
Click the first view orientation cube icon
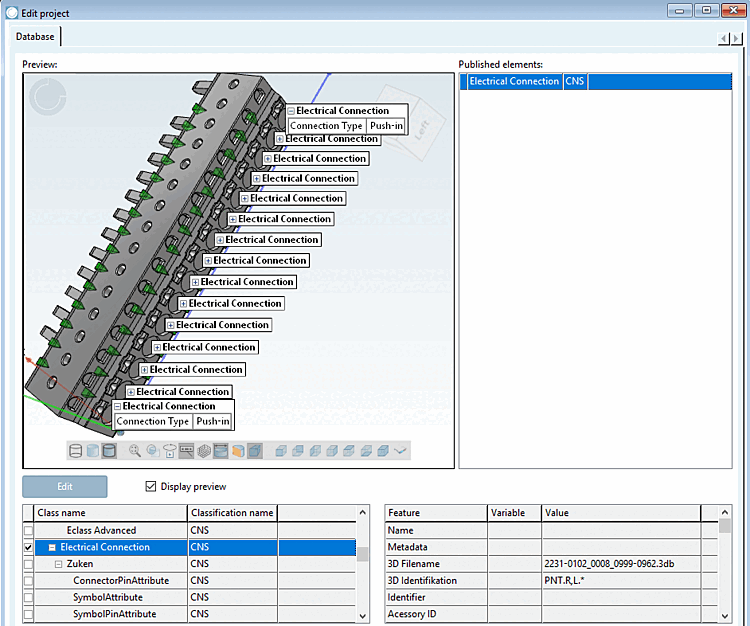pyautogui.click(x=281, y=451)
